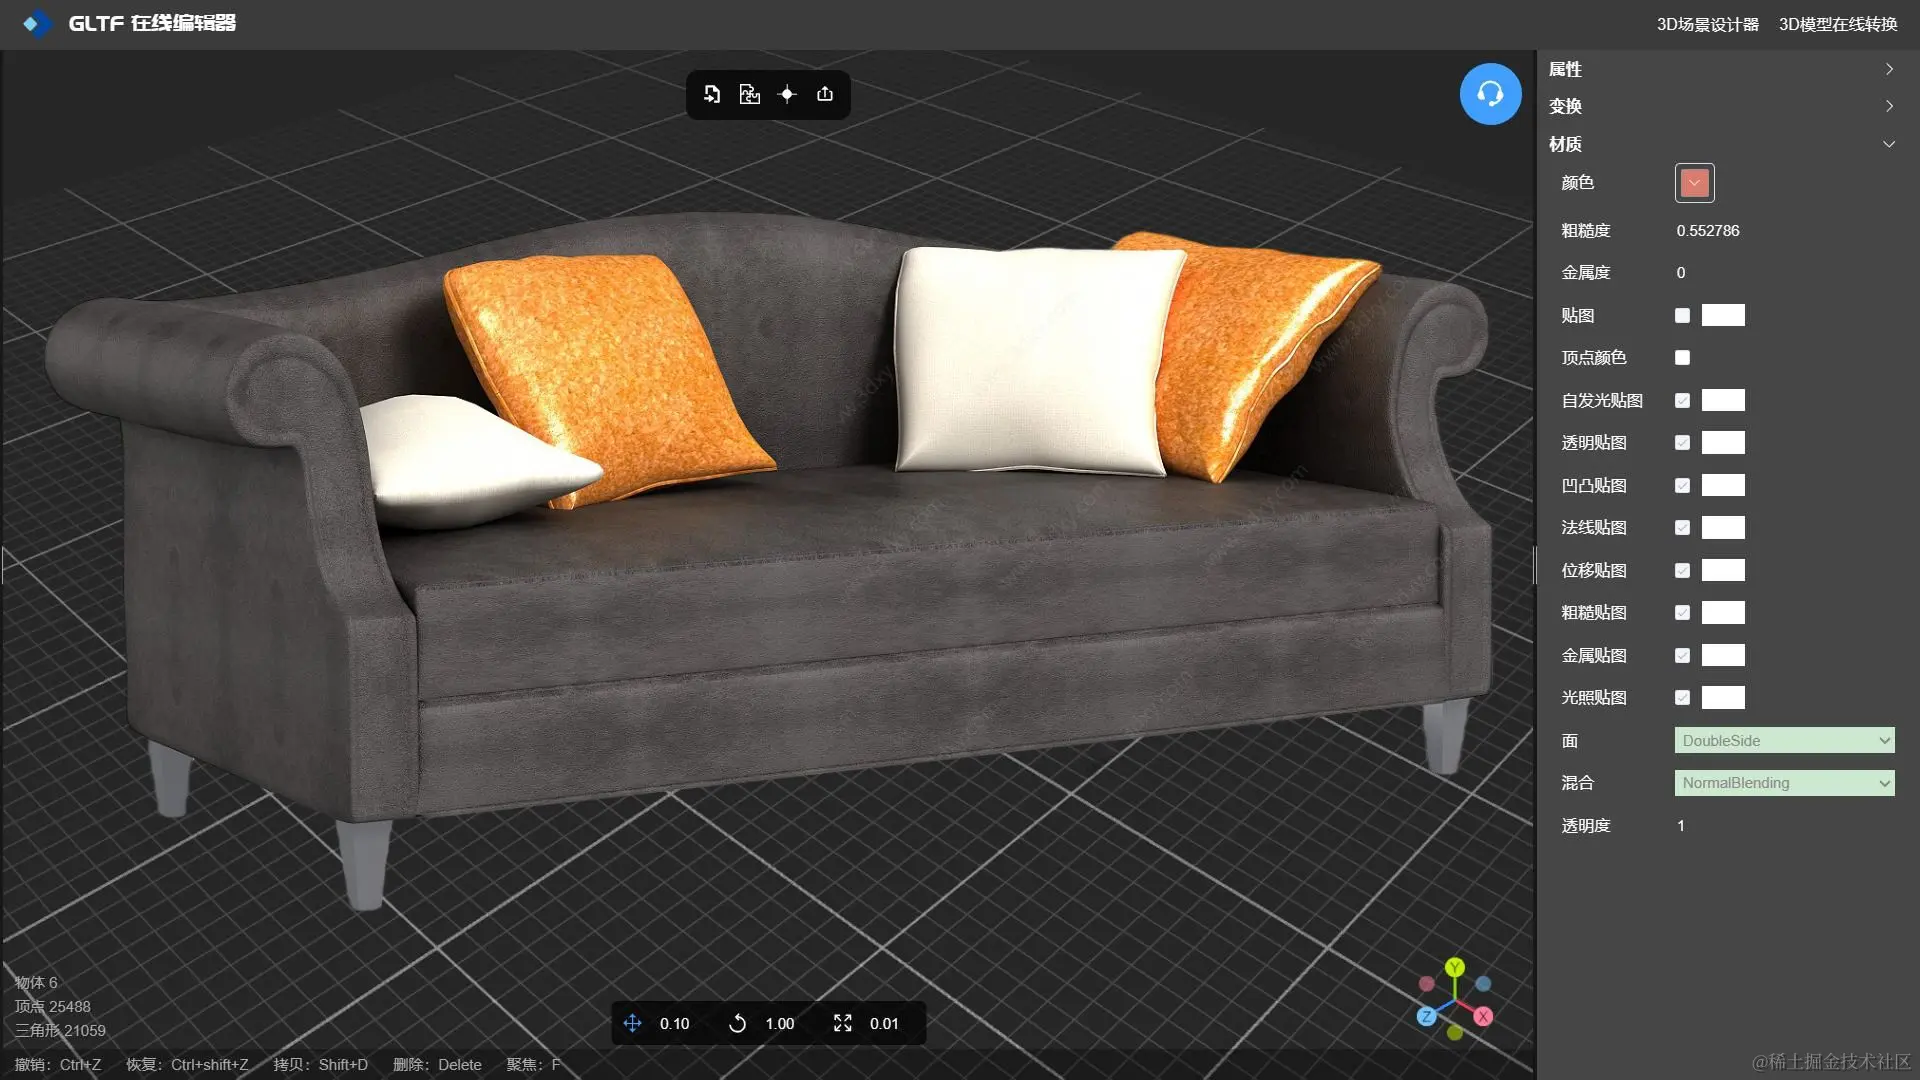Viewport: 1920px width, 1080px height.
Task: Open 3D模型在线转换 from the top menu
Action: [x=1837, y=24]
